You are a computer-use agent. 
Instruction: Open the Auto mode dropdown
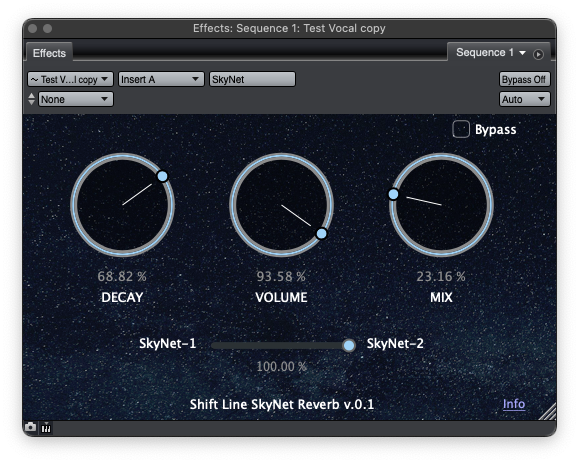click(524, 99)
